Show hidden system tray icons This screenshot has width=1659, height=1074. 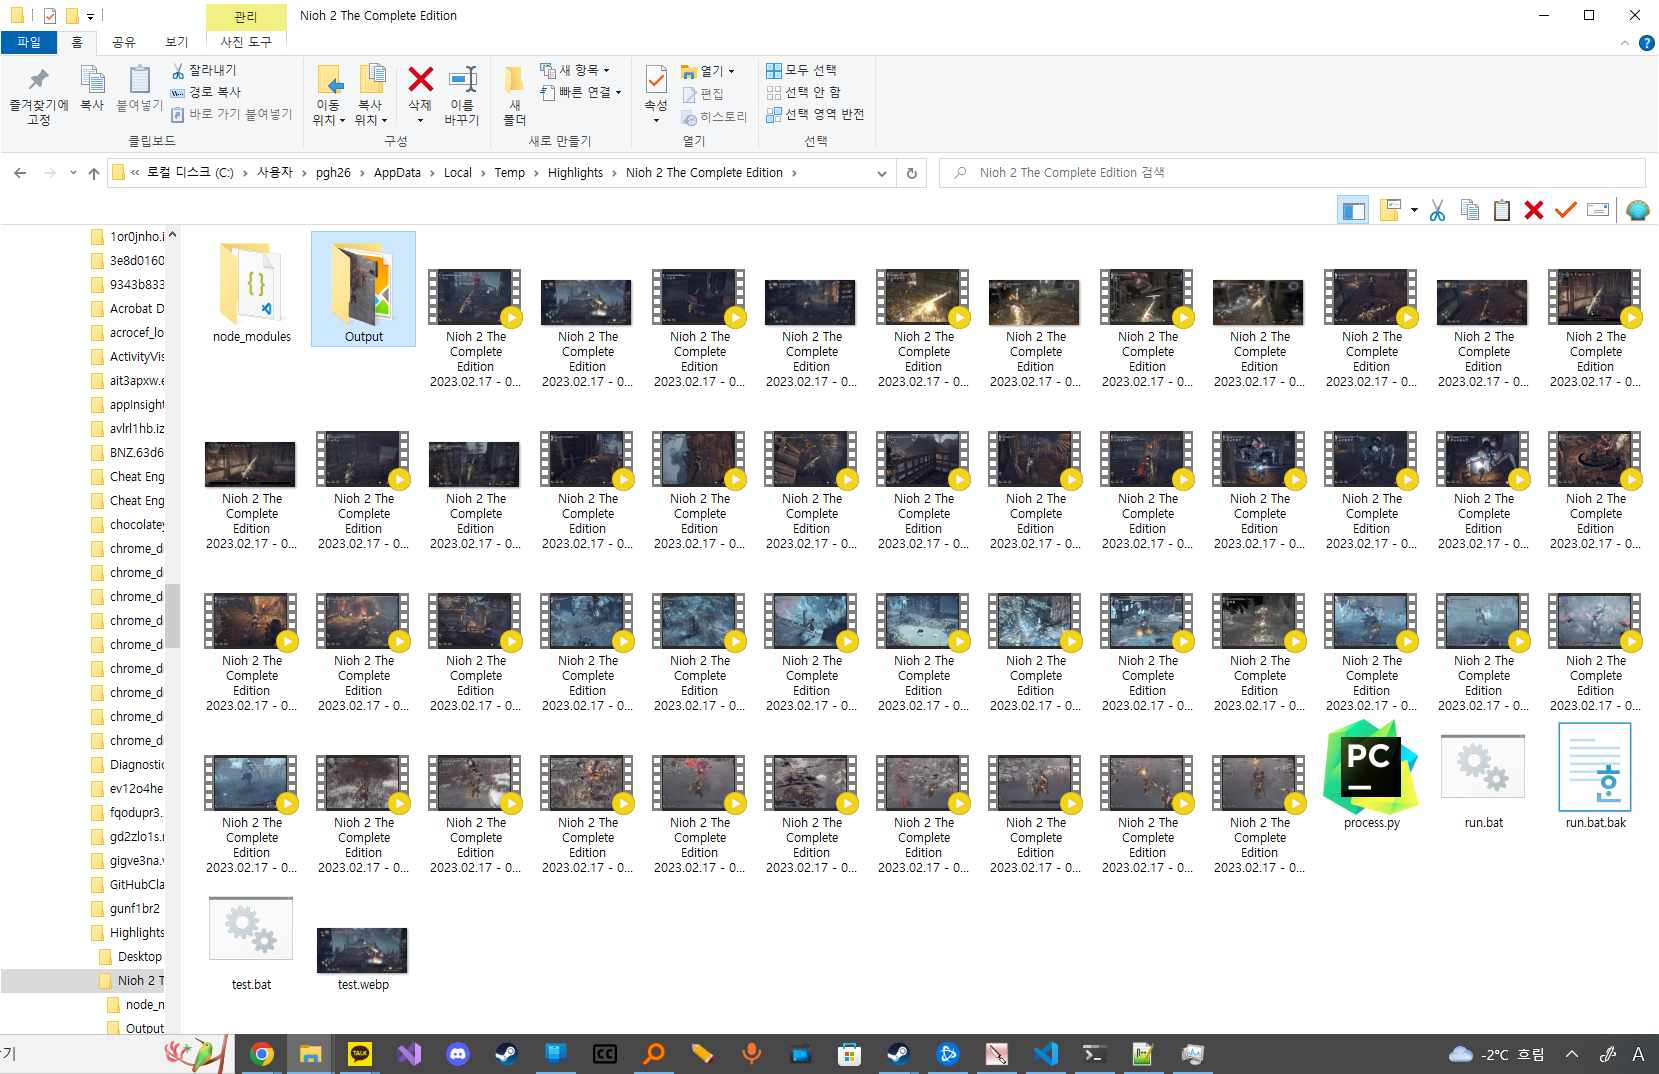click(1572, 1054)
